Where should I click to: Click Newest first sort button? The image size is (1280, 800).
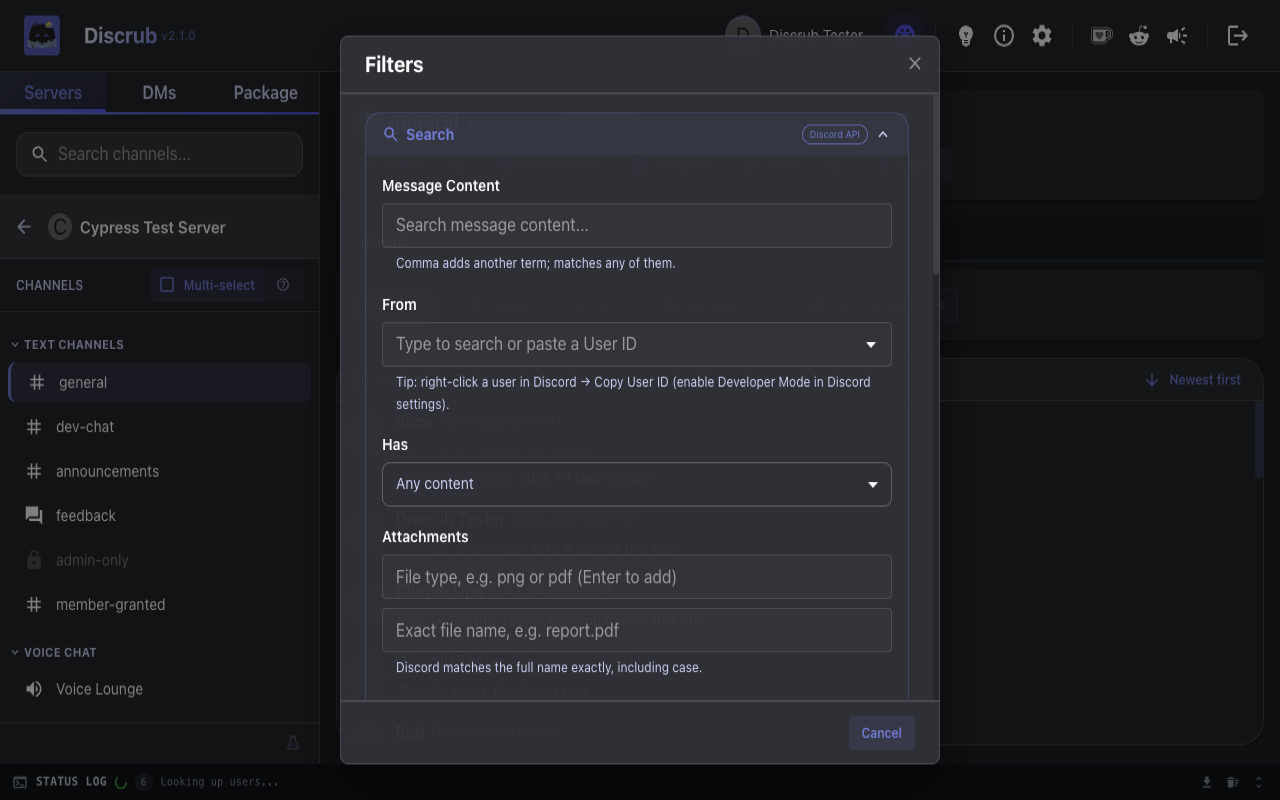click(1193, 380)
